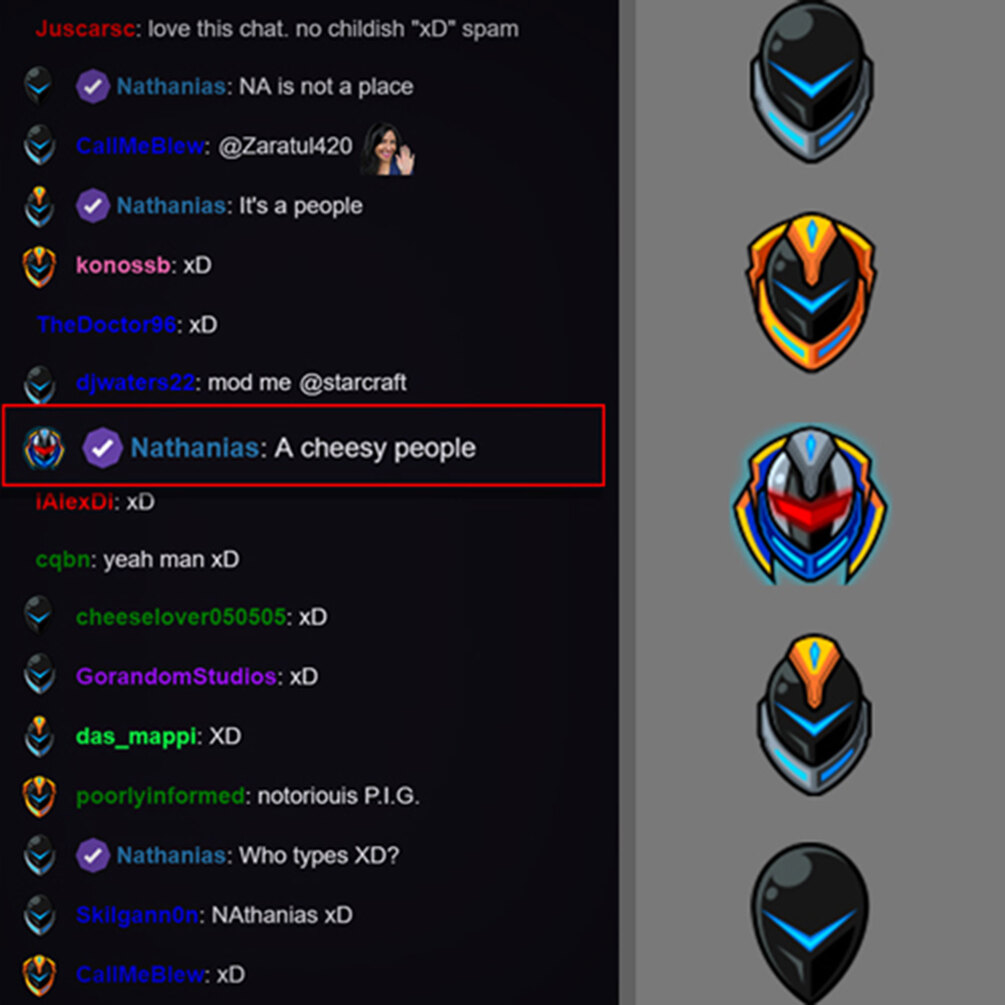Click the @Zaratul420 mention text

click(285, 146)
